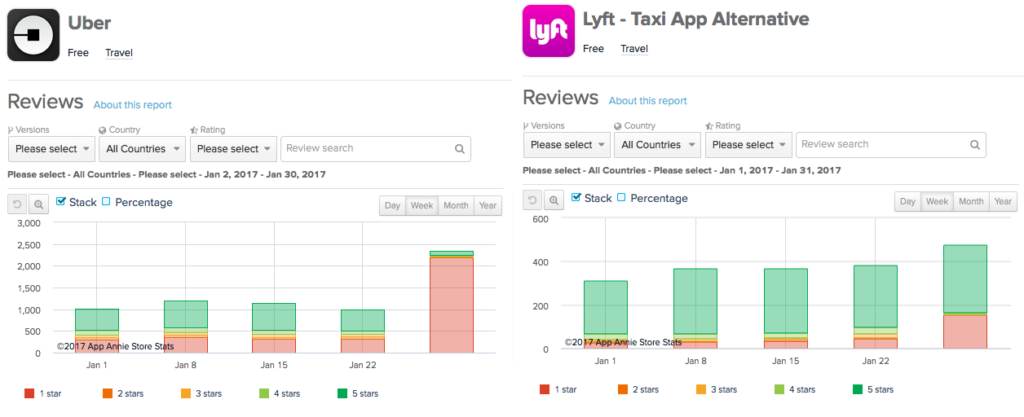Click Lyft Jan 1 bar green segment
The height and width of the screenshot is (417, 1024).
click(x=605, y=307)
